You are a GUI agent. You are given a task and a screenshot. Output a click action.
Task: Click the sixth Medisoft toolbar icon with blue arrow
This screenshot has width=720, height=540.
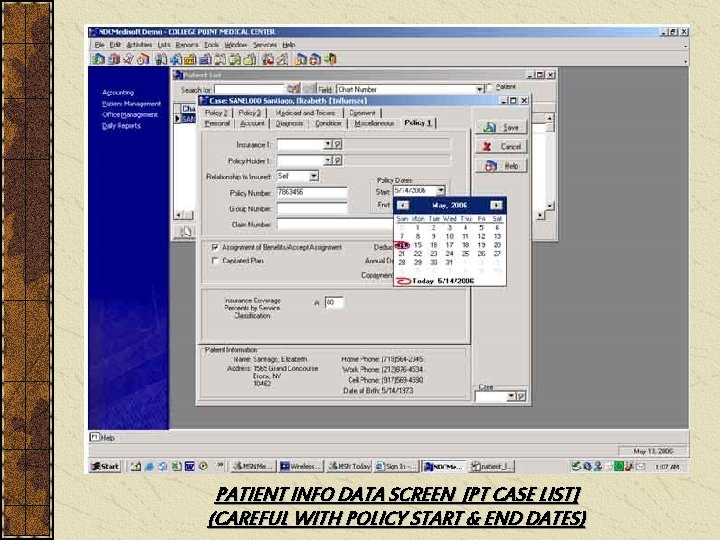coord(176,59)
